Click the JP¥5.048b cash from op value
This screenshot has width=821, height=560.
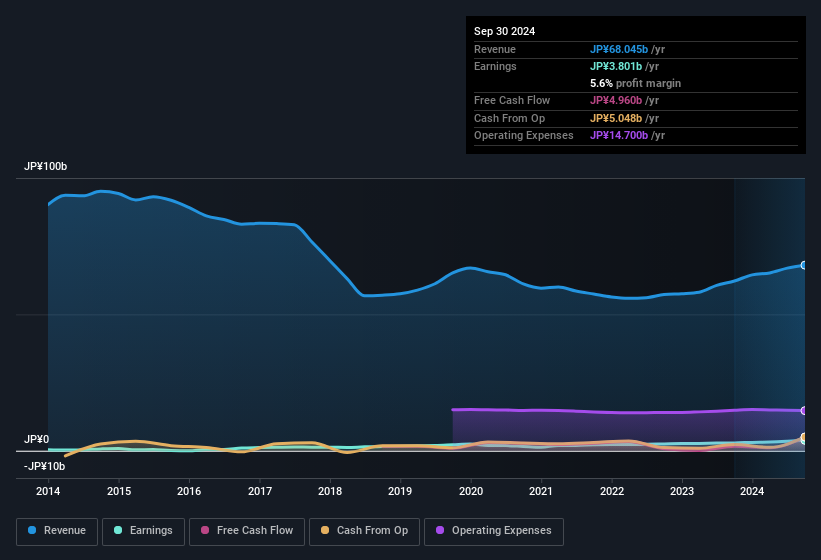616,118
